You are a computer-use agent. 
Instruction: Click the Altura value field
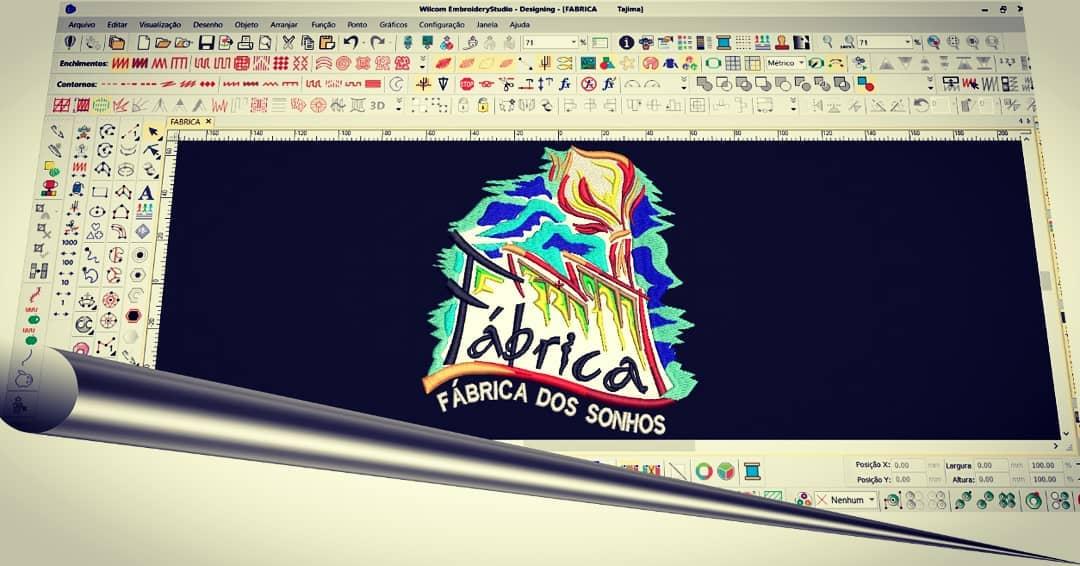click(993, 479)
